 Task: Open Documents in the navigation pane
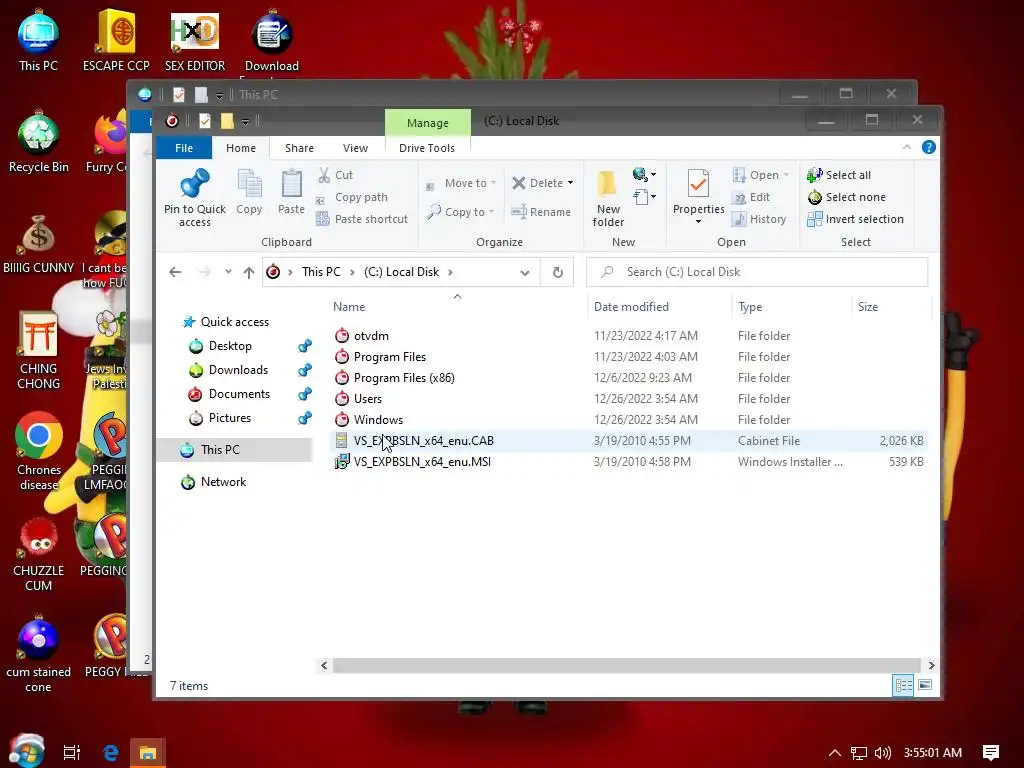pos(230,394)
